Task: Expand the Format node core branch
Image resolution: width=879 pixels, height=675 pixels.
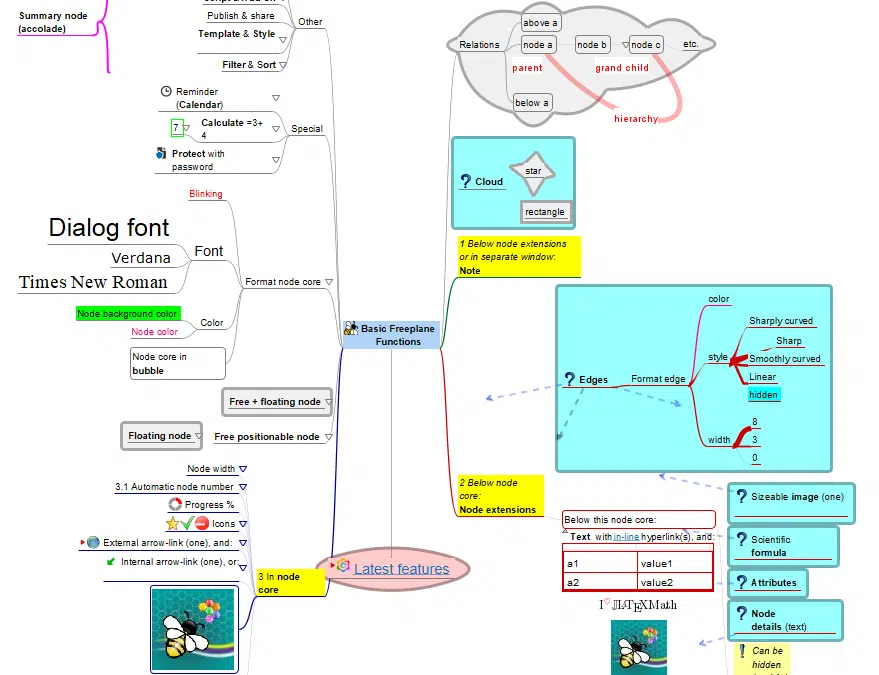Action: coord(329,282)
